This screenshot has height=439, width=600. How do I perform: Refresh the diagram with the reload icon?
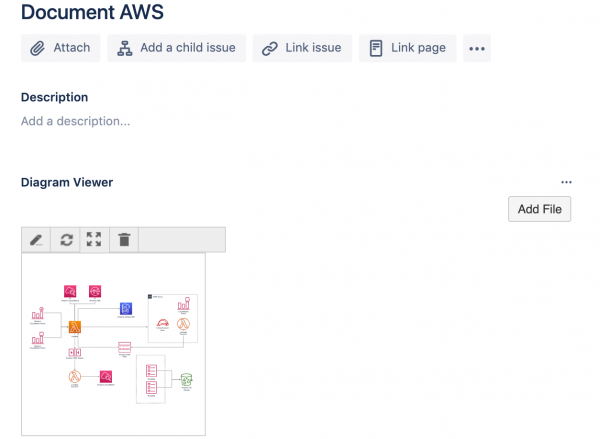tap(66, 240)
